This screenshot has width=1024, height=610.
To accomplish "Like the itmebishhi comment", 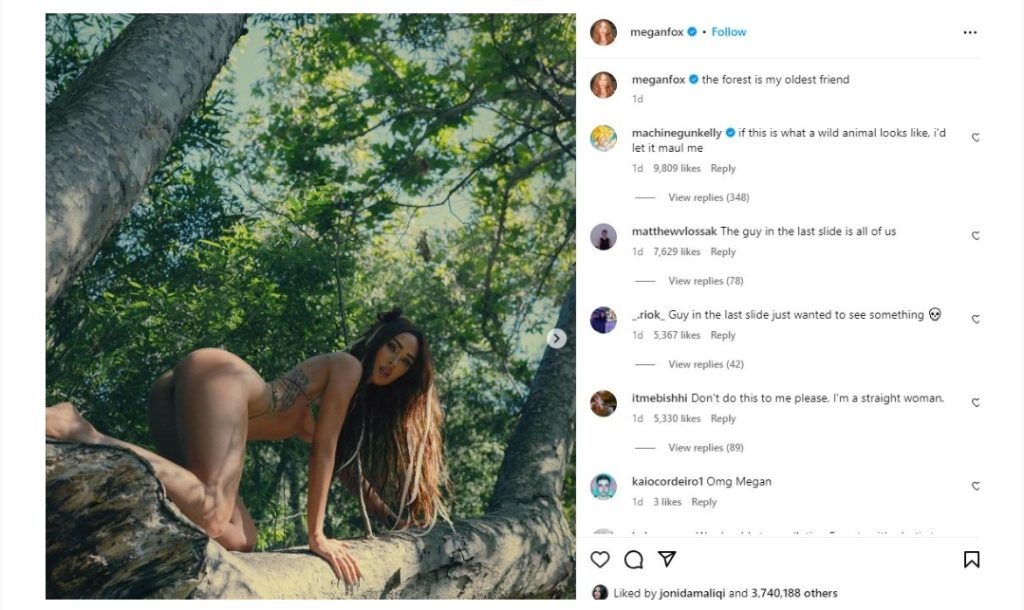I will 976,403.
